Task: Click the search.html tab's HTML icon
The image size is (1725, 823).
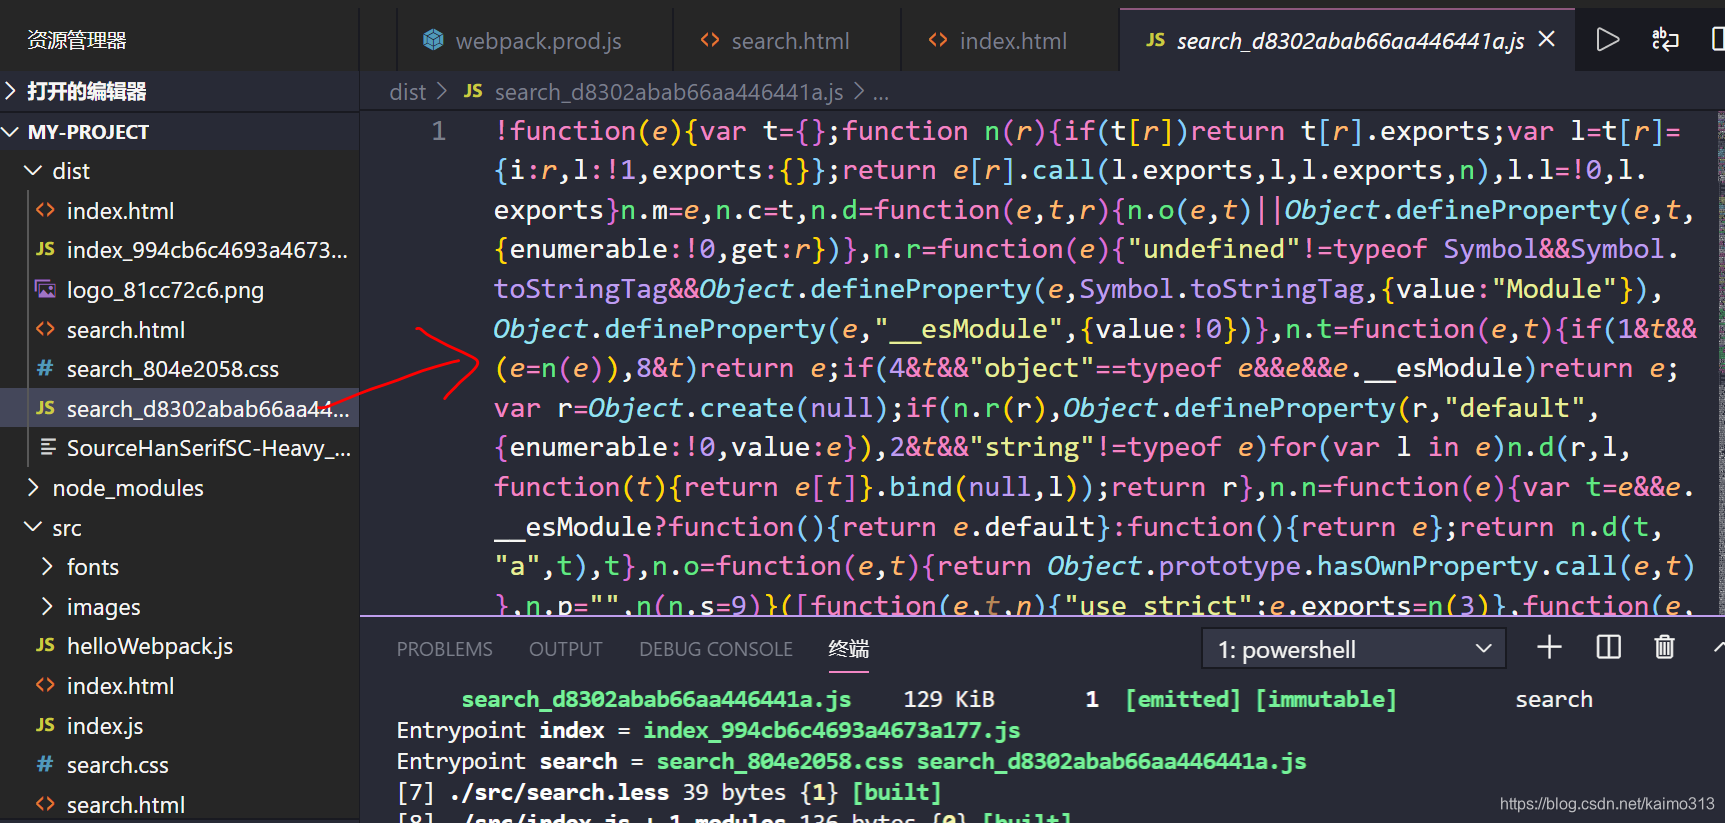Action: [x=710, y=40]
